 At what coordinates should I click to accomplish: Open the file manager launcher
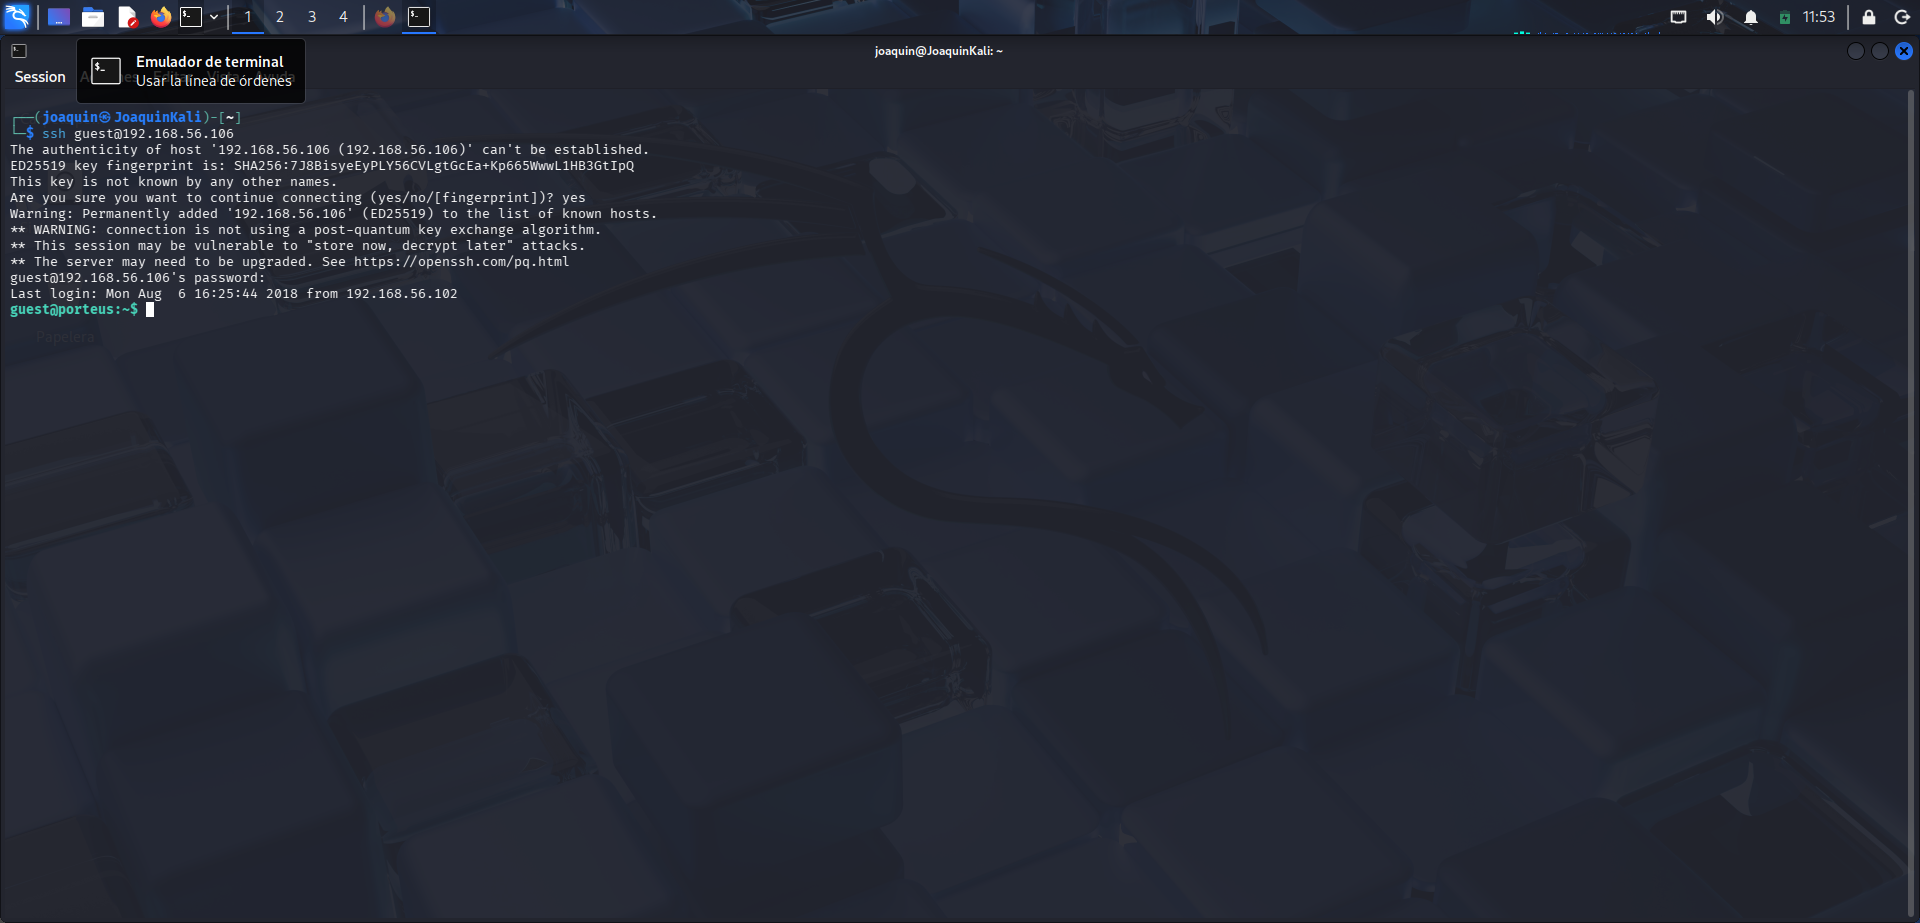coord(93,17)
